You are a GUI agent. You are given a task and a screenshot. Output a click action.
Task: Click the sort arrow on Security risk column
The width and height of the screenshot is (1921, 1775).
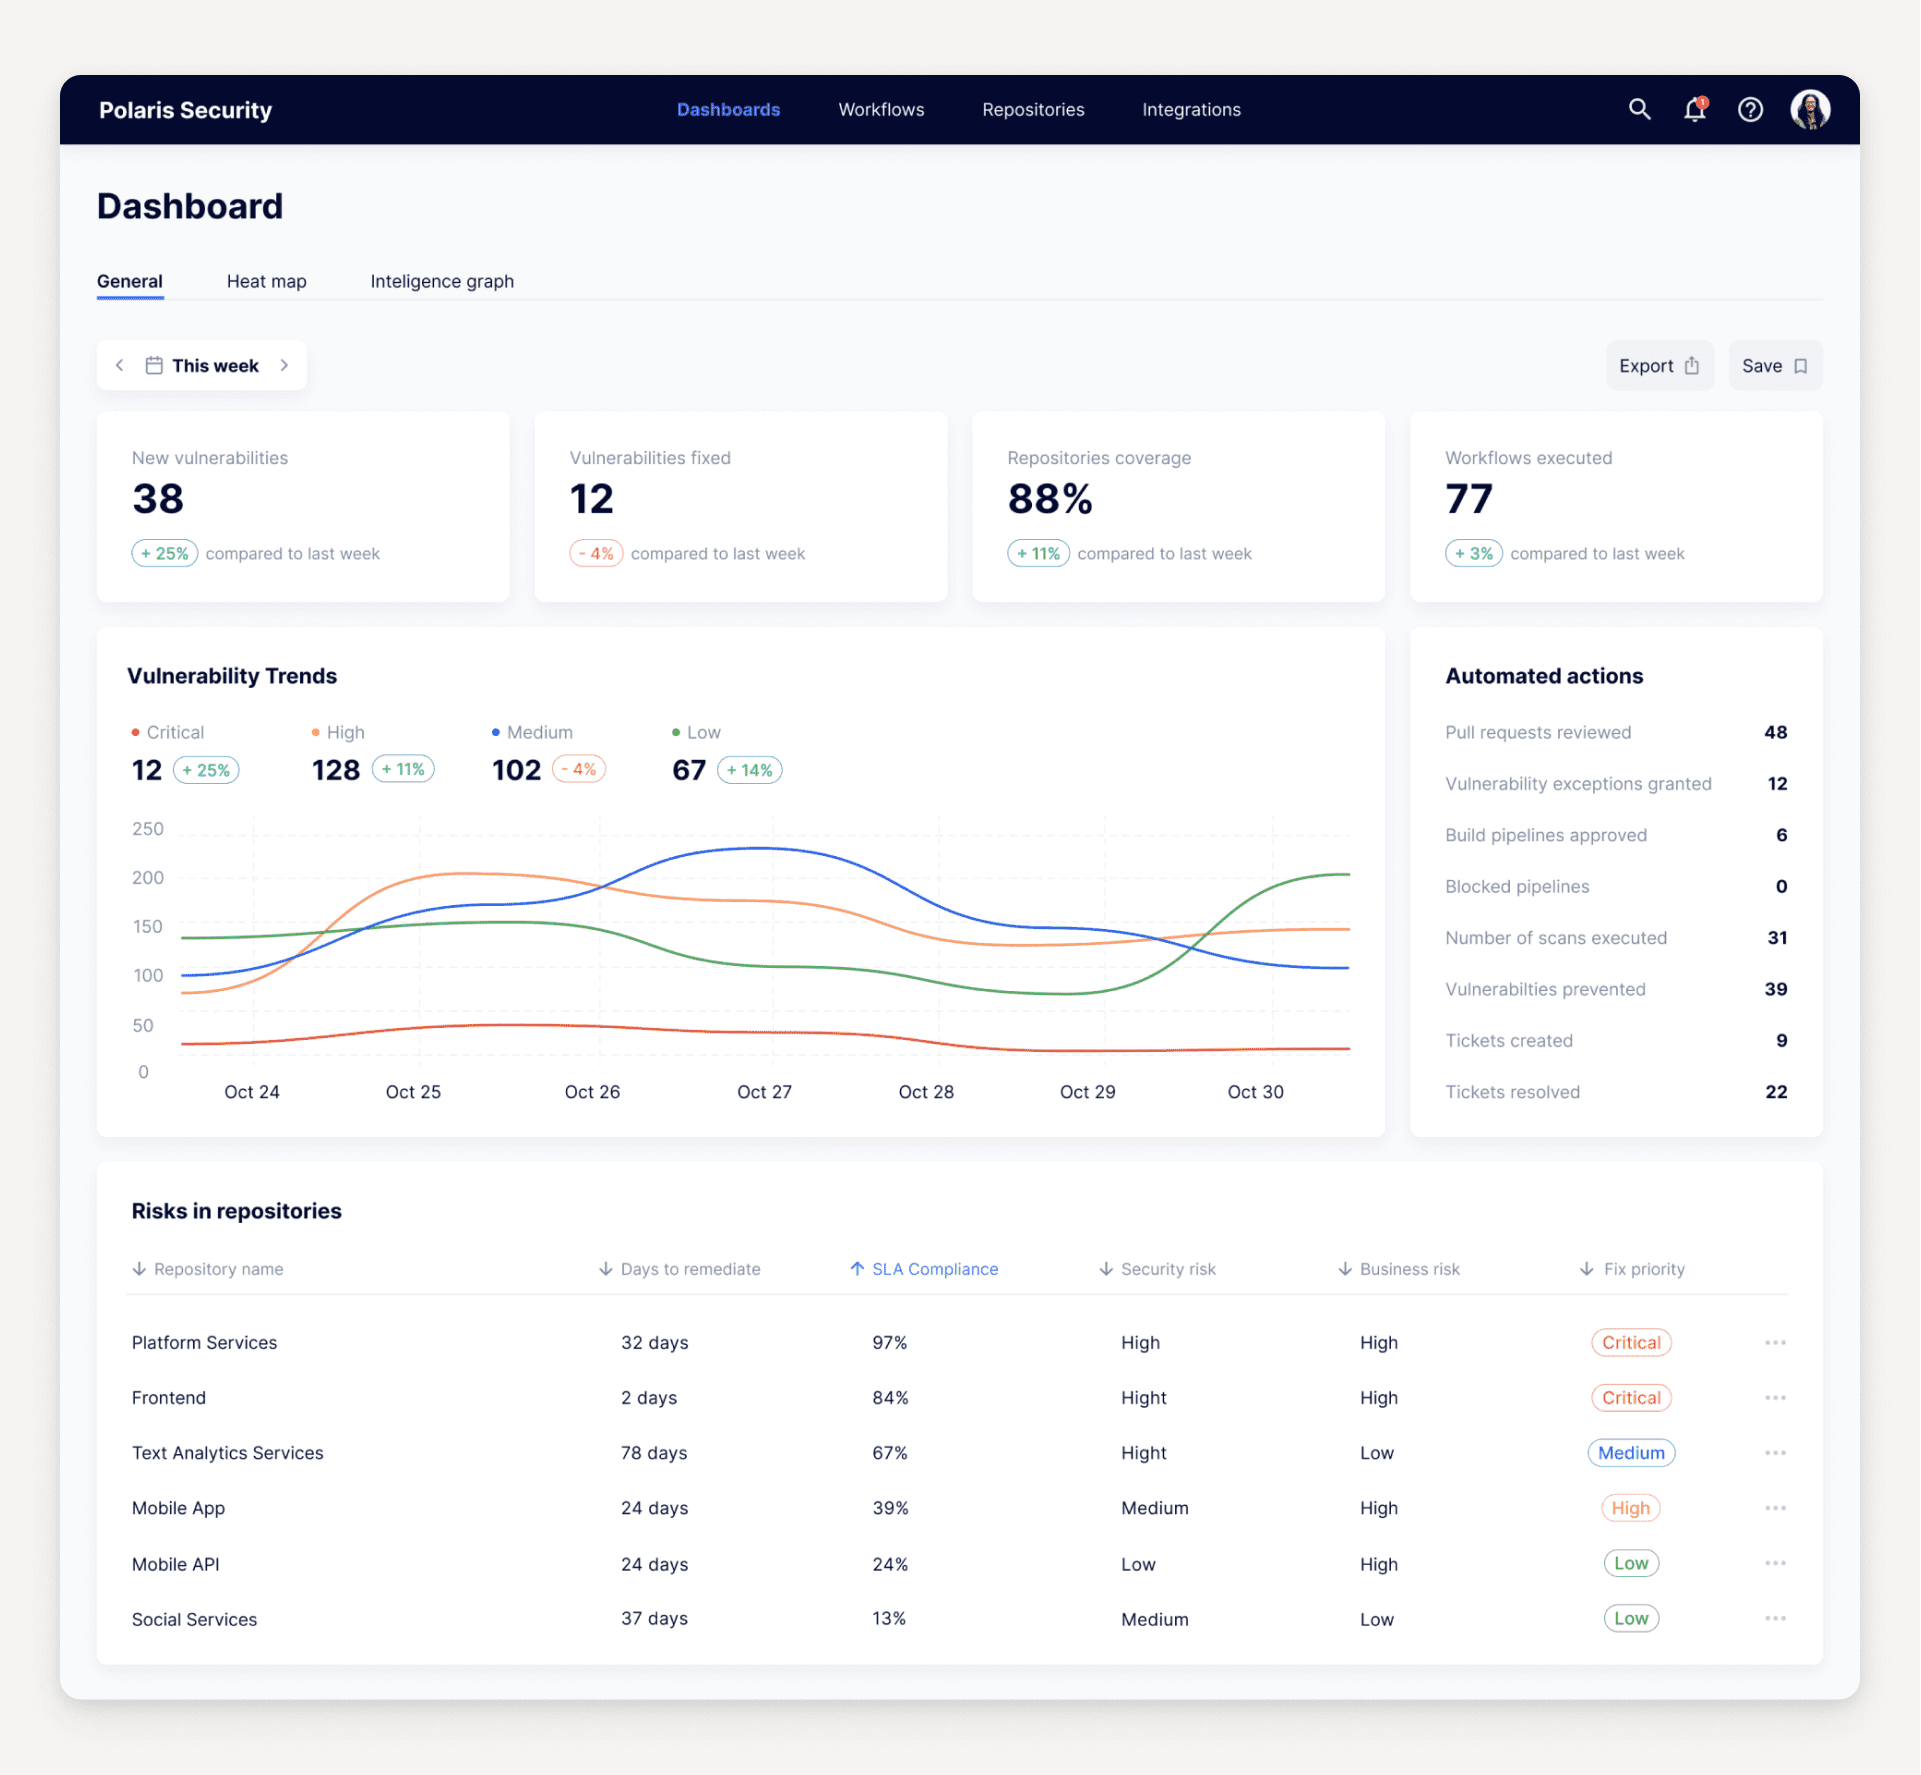pos(1106,1269)
